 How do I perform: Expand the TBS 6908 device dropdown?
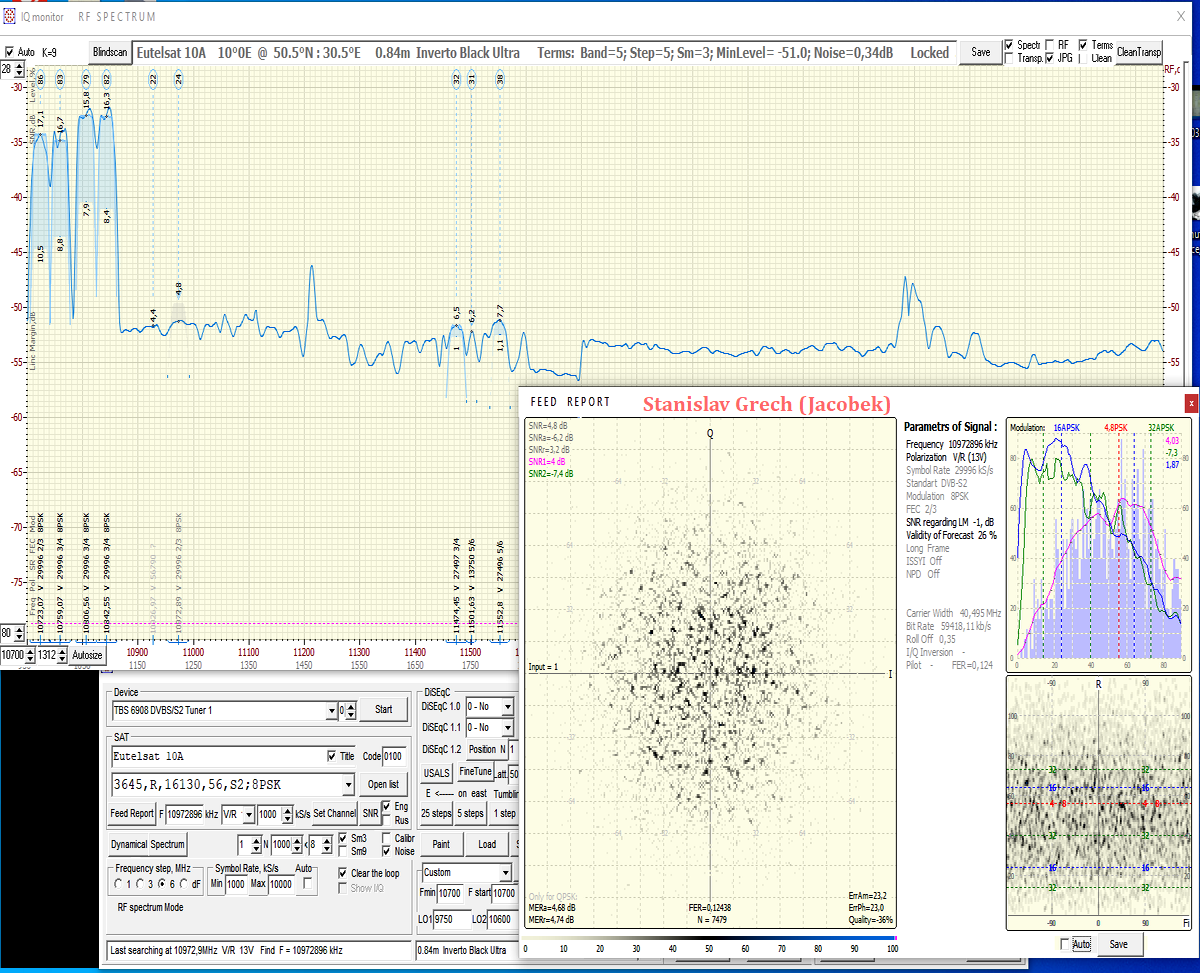(x=331, y=711)
